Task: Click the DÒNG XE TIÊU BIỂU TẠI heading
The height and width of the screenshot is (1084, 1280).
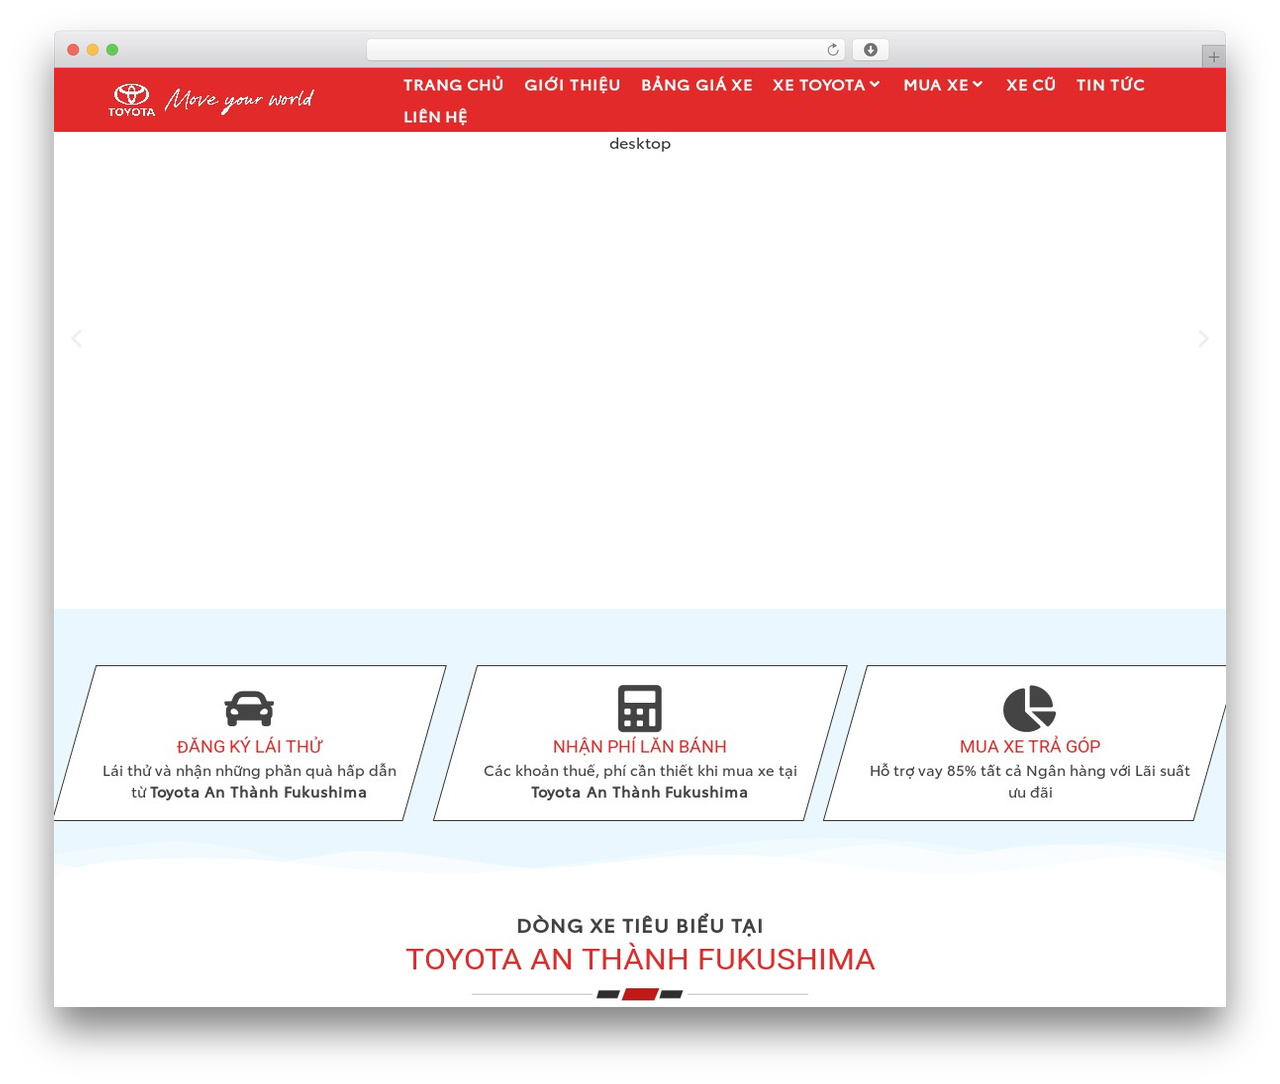Action: point(640,926)
